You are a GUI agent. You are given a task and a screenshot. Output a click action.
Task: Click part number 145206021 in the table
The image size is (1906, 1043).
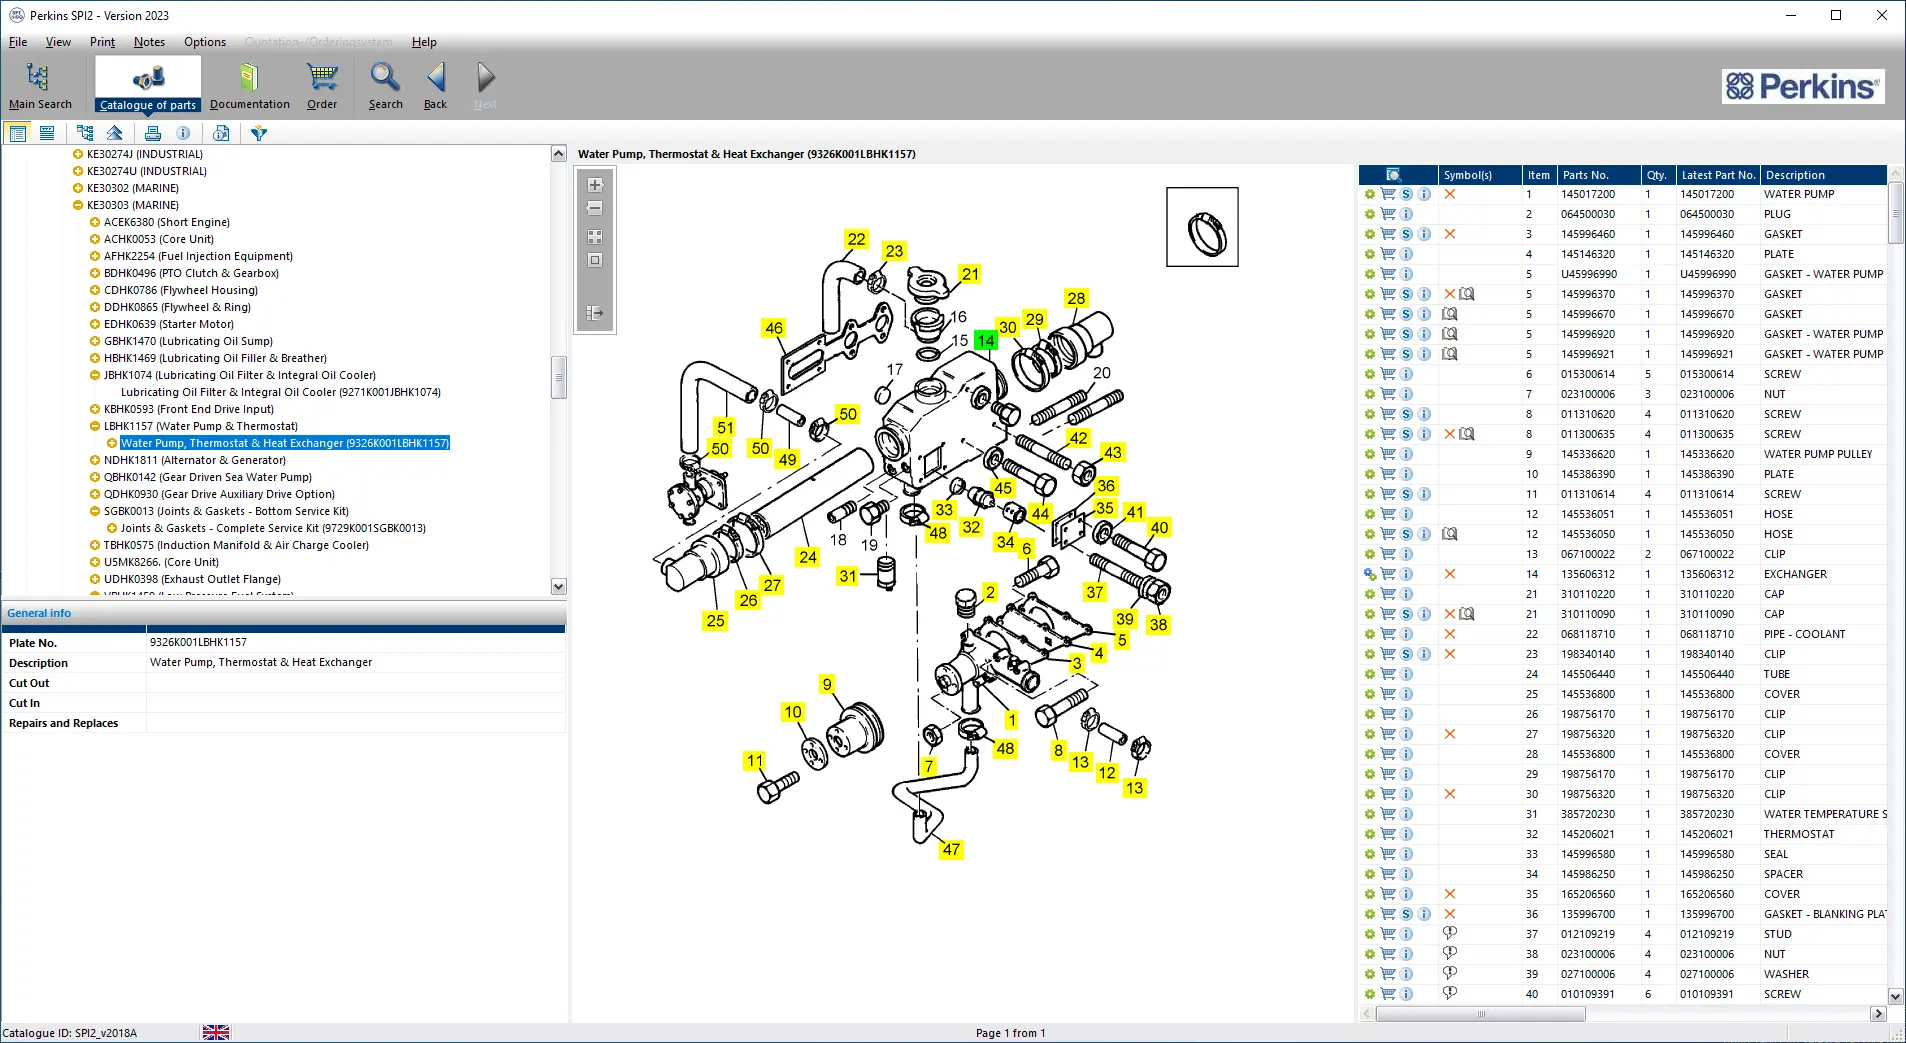click(x=1588, y=834)
